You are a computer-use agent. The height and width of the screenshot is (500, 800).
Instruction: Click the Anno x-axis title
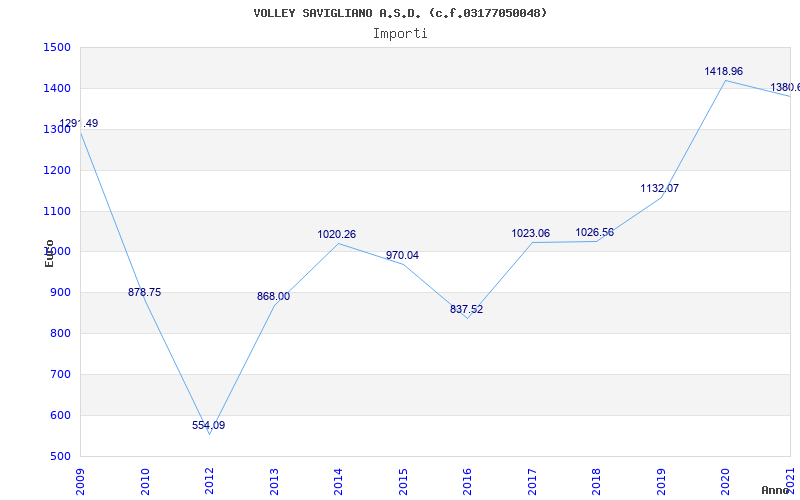(x=776, y=490)
